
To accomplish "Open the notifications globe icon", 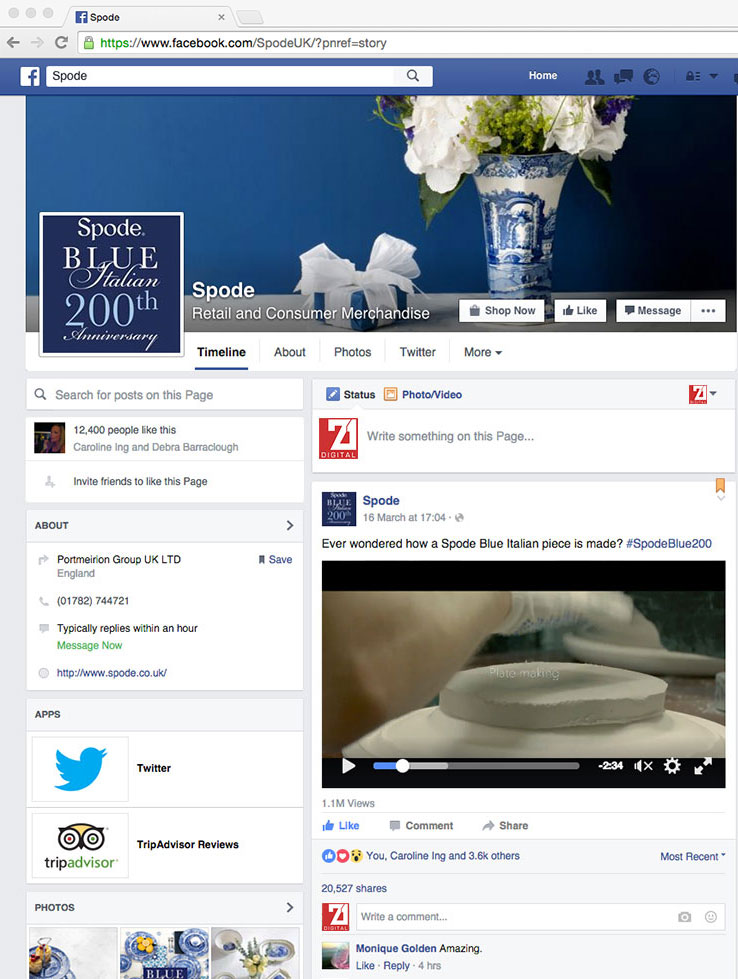I will point(651,76).
